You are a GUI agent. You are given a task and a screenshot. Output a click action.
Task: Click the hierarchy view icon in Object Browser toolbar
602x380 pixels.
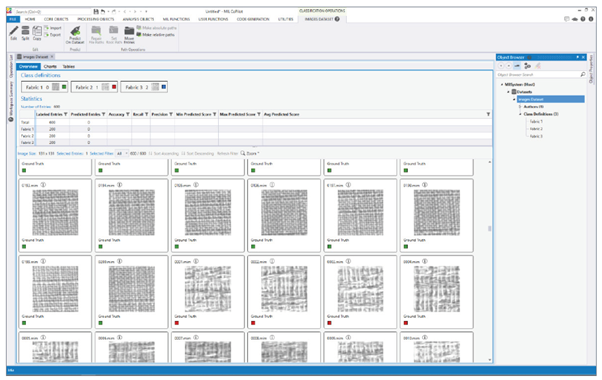pyautogui.click(x=528, y=66)
